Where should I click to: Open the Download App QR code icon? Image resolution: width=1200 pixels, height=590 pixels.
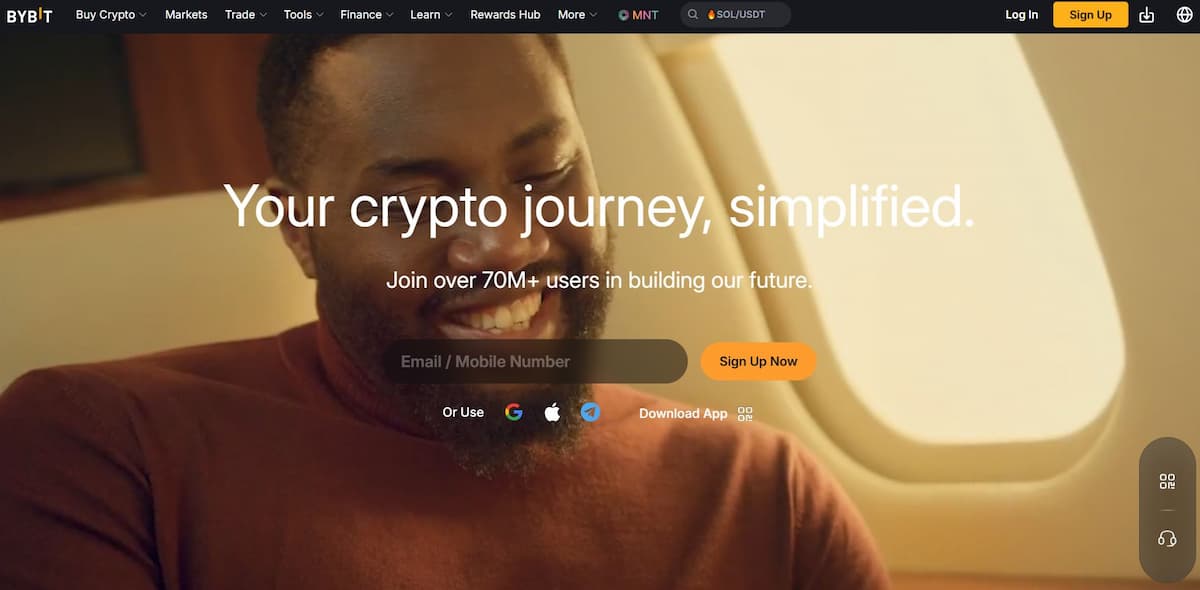point(744,413)
